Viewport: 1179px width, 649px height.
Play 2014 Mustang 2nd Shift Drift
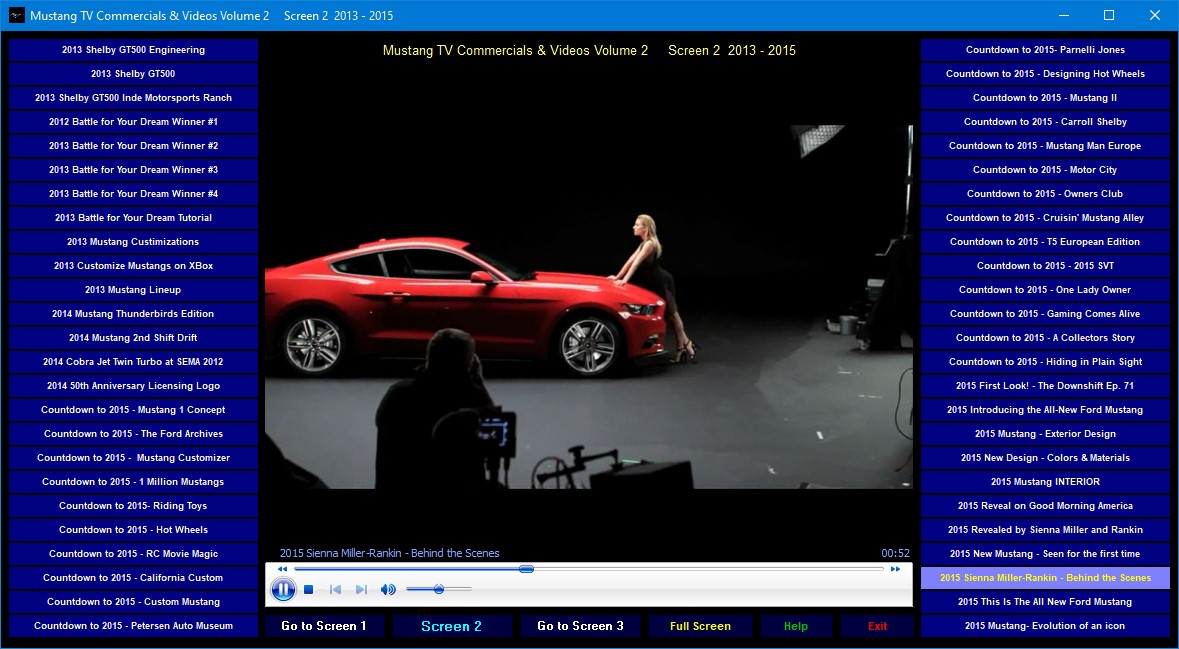click(133, 338)
